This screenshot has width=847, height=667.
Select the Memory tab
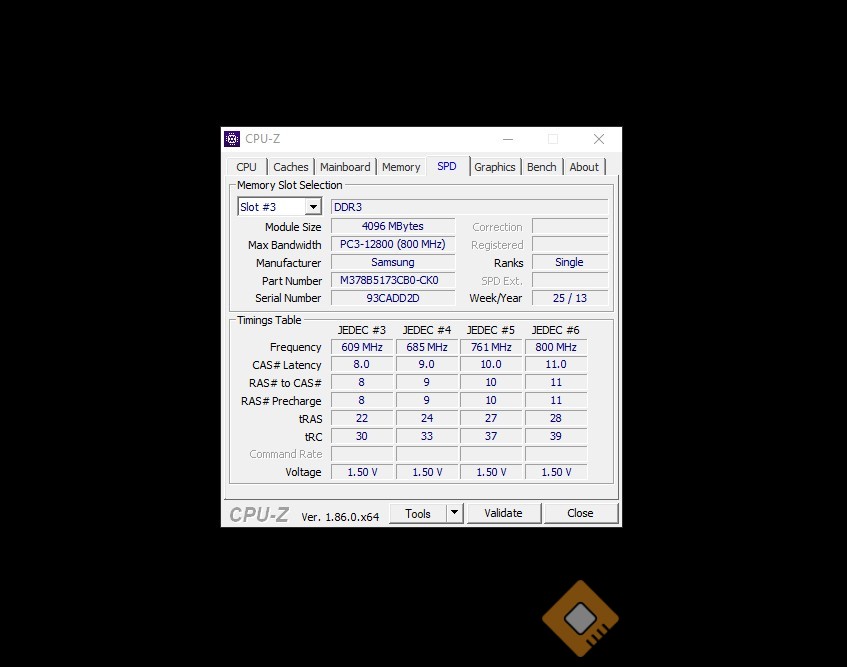[x=401, y=167]
